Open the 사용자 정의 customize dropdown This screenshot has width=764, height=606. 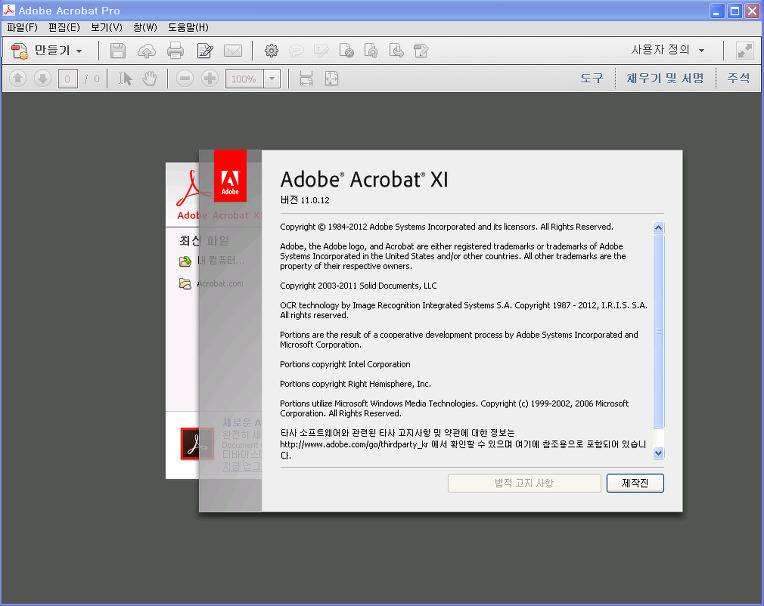click(x=668, y=50)
